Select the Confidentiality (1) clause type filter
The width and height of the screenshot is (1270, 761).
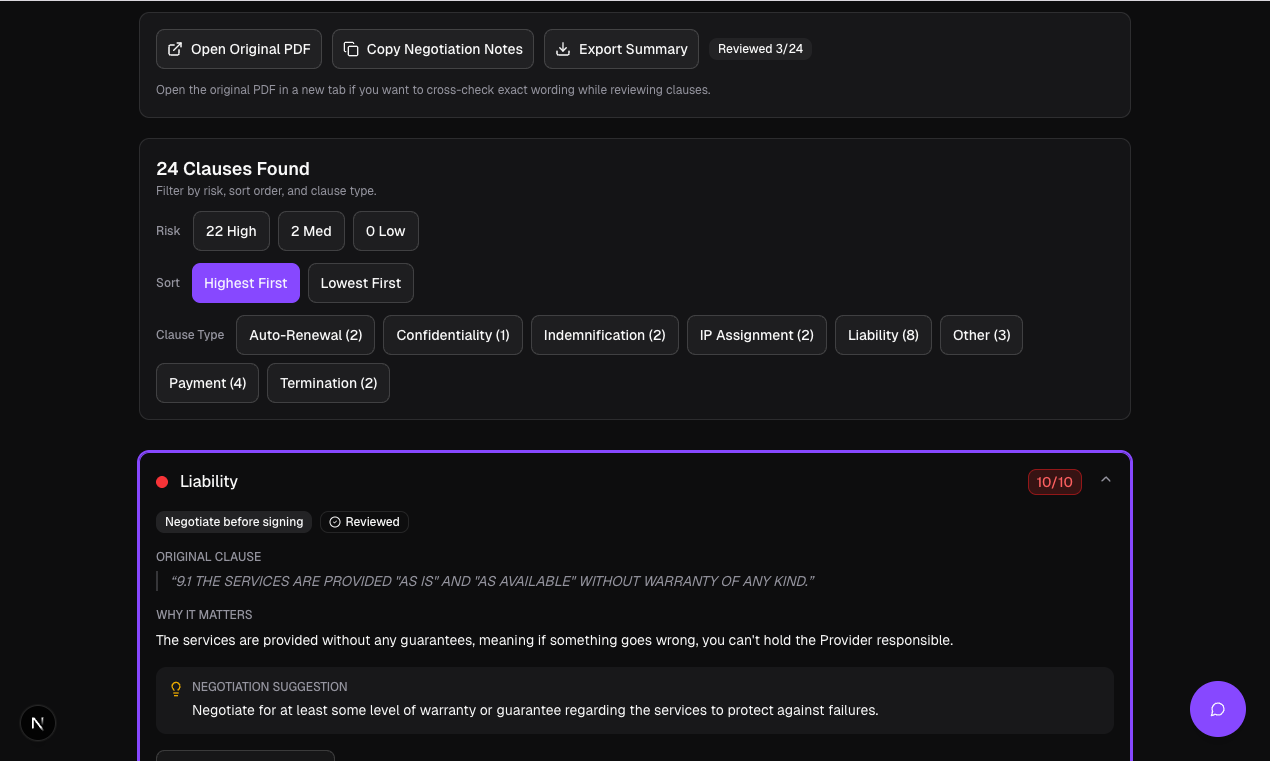click(452, 335)
